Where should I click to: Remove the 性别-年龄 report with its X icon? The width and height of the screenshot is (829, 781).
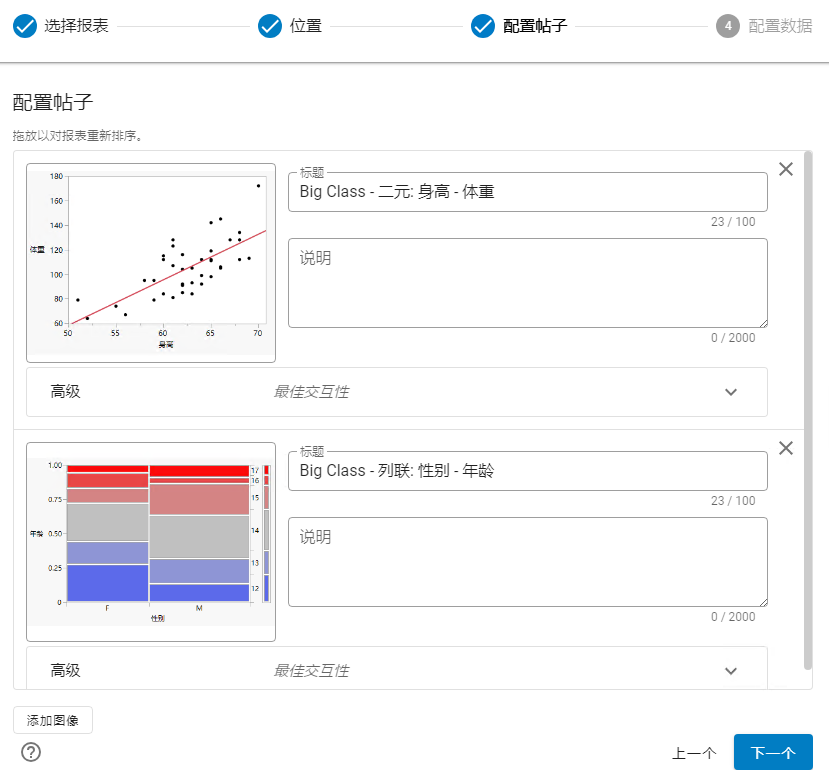pyautogui.click(x=785, y=448)
